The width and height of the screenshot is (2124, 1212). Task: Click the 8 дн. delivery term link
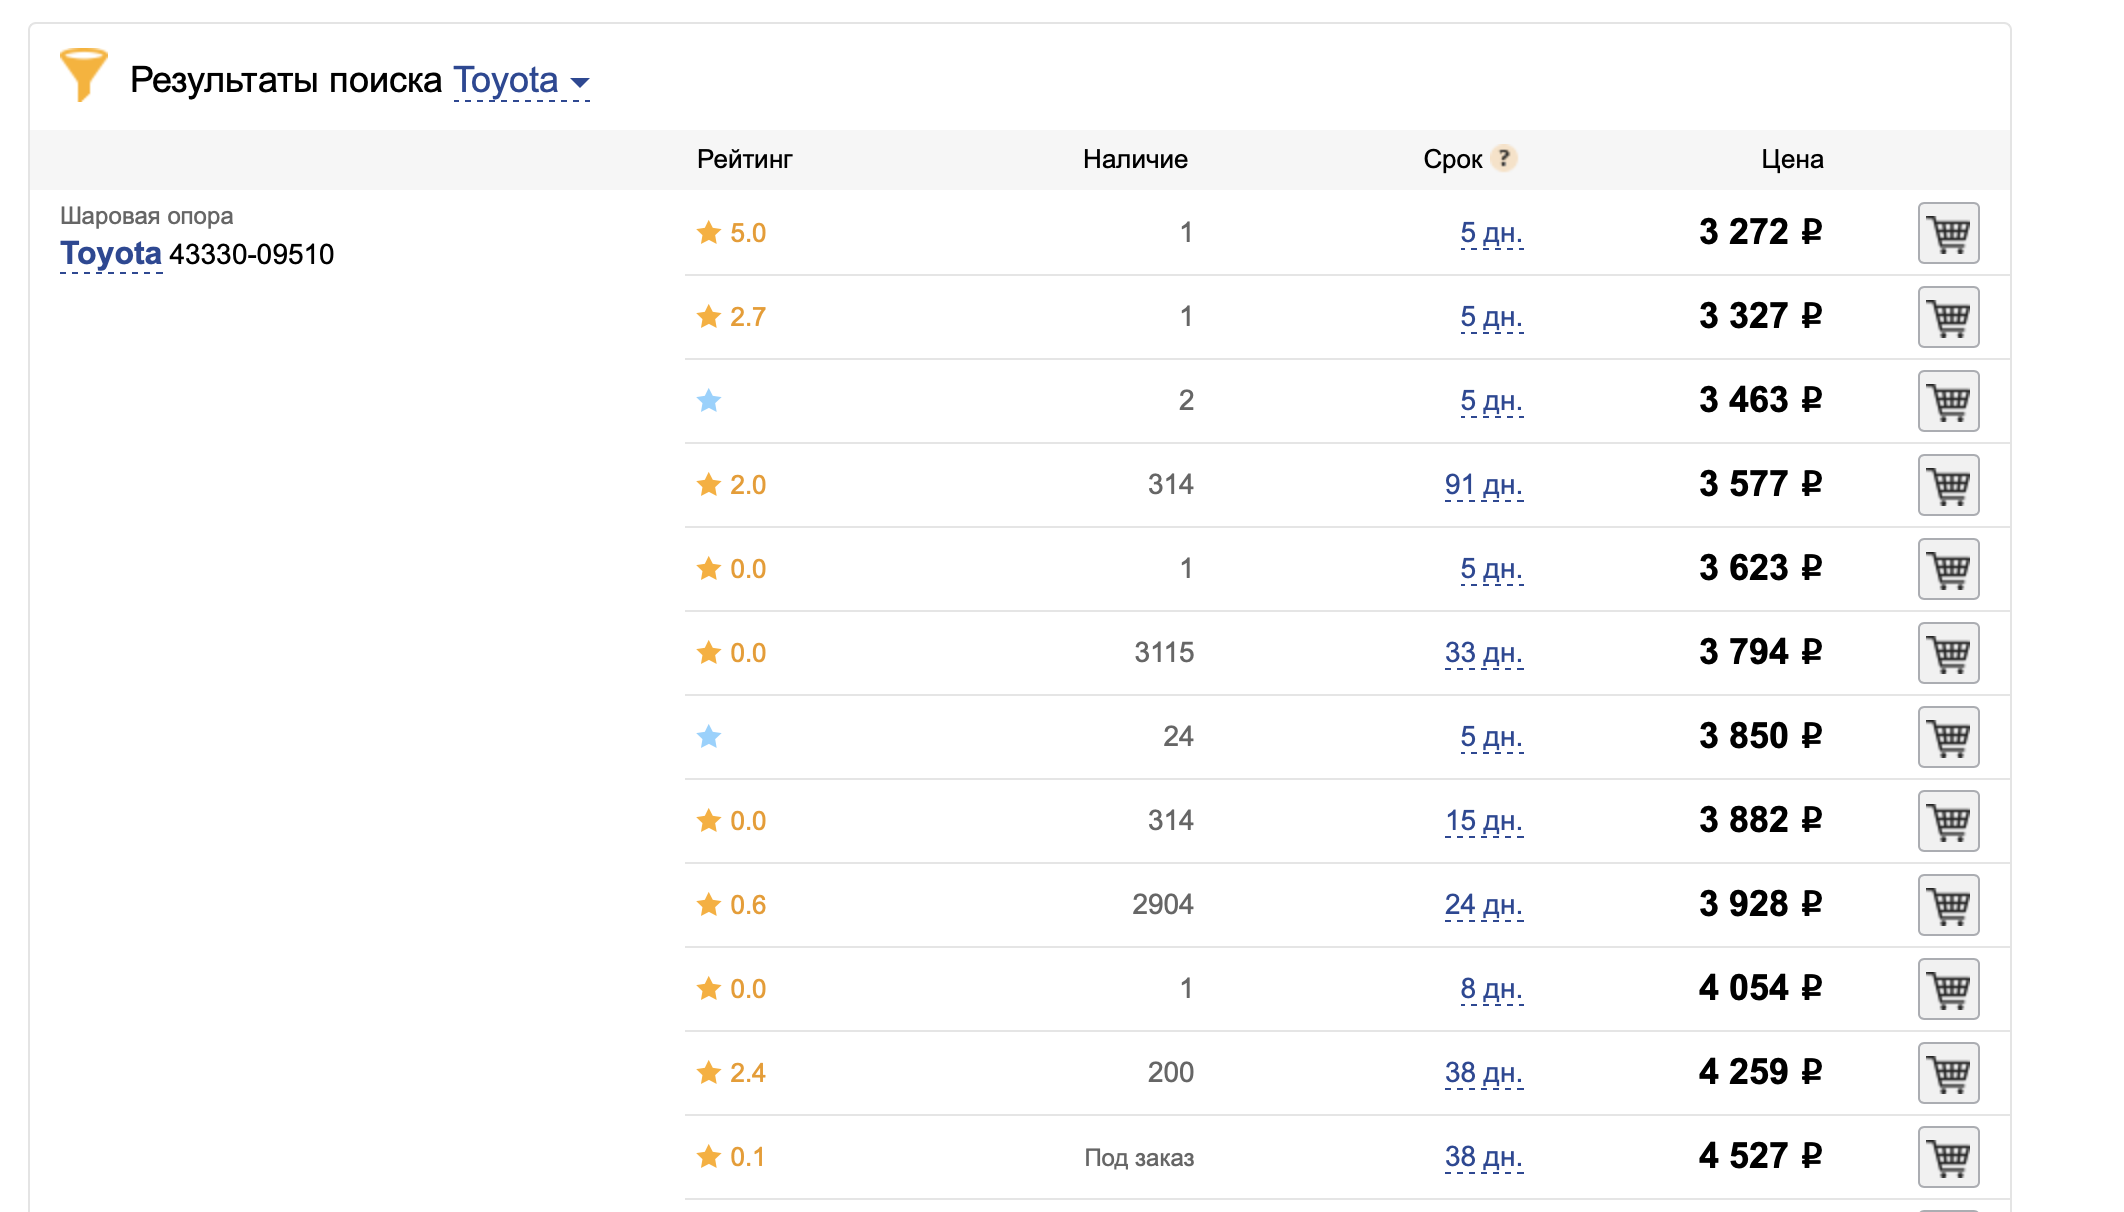click(x=1491, y=989)
